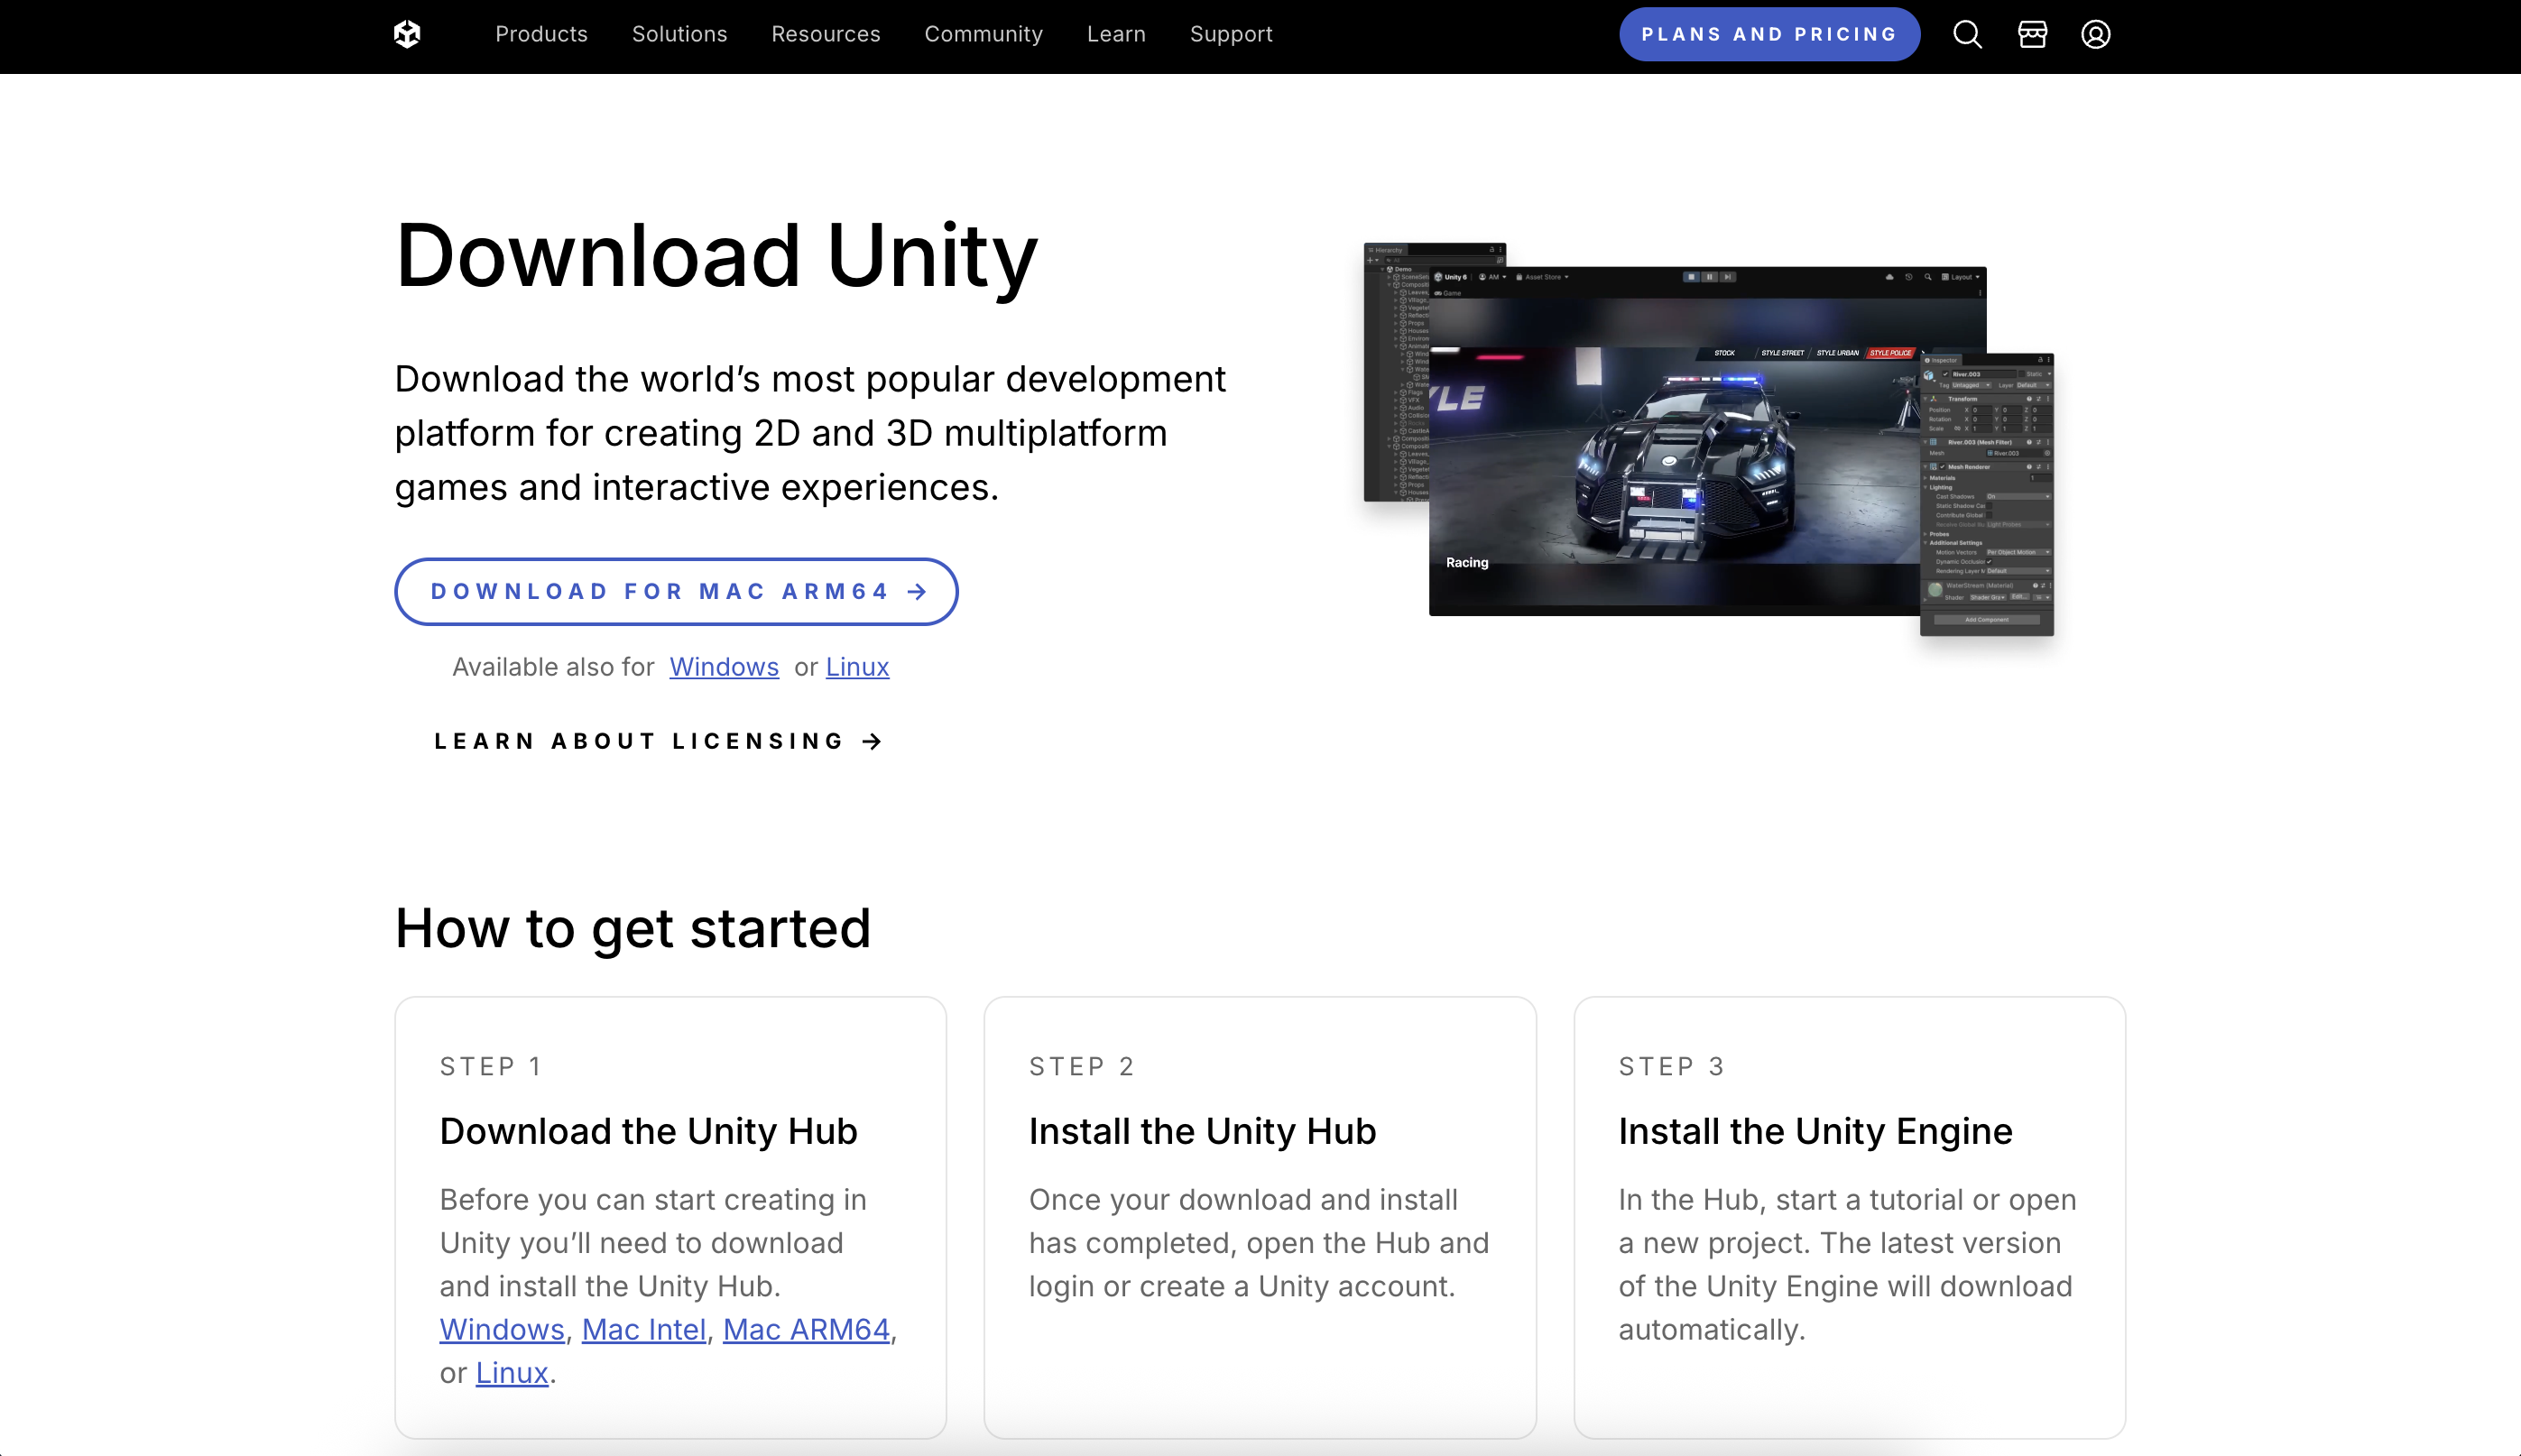Click the step-frame playback icon in the editor

[x=1728, y=277]
